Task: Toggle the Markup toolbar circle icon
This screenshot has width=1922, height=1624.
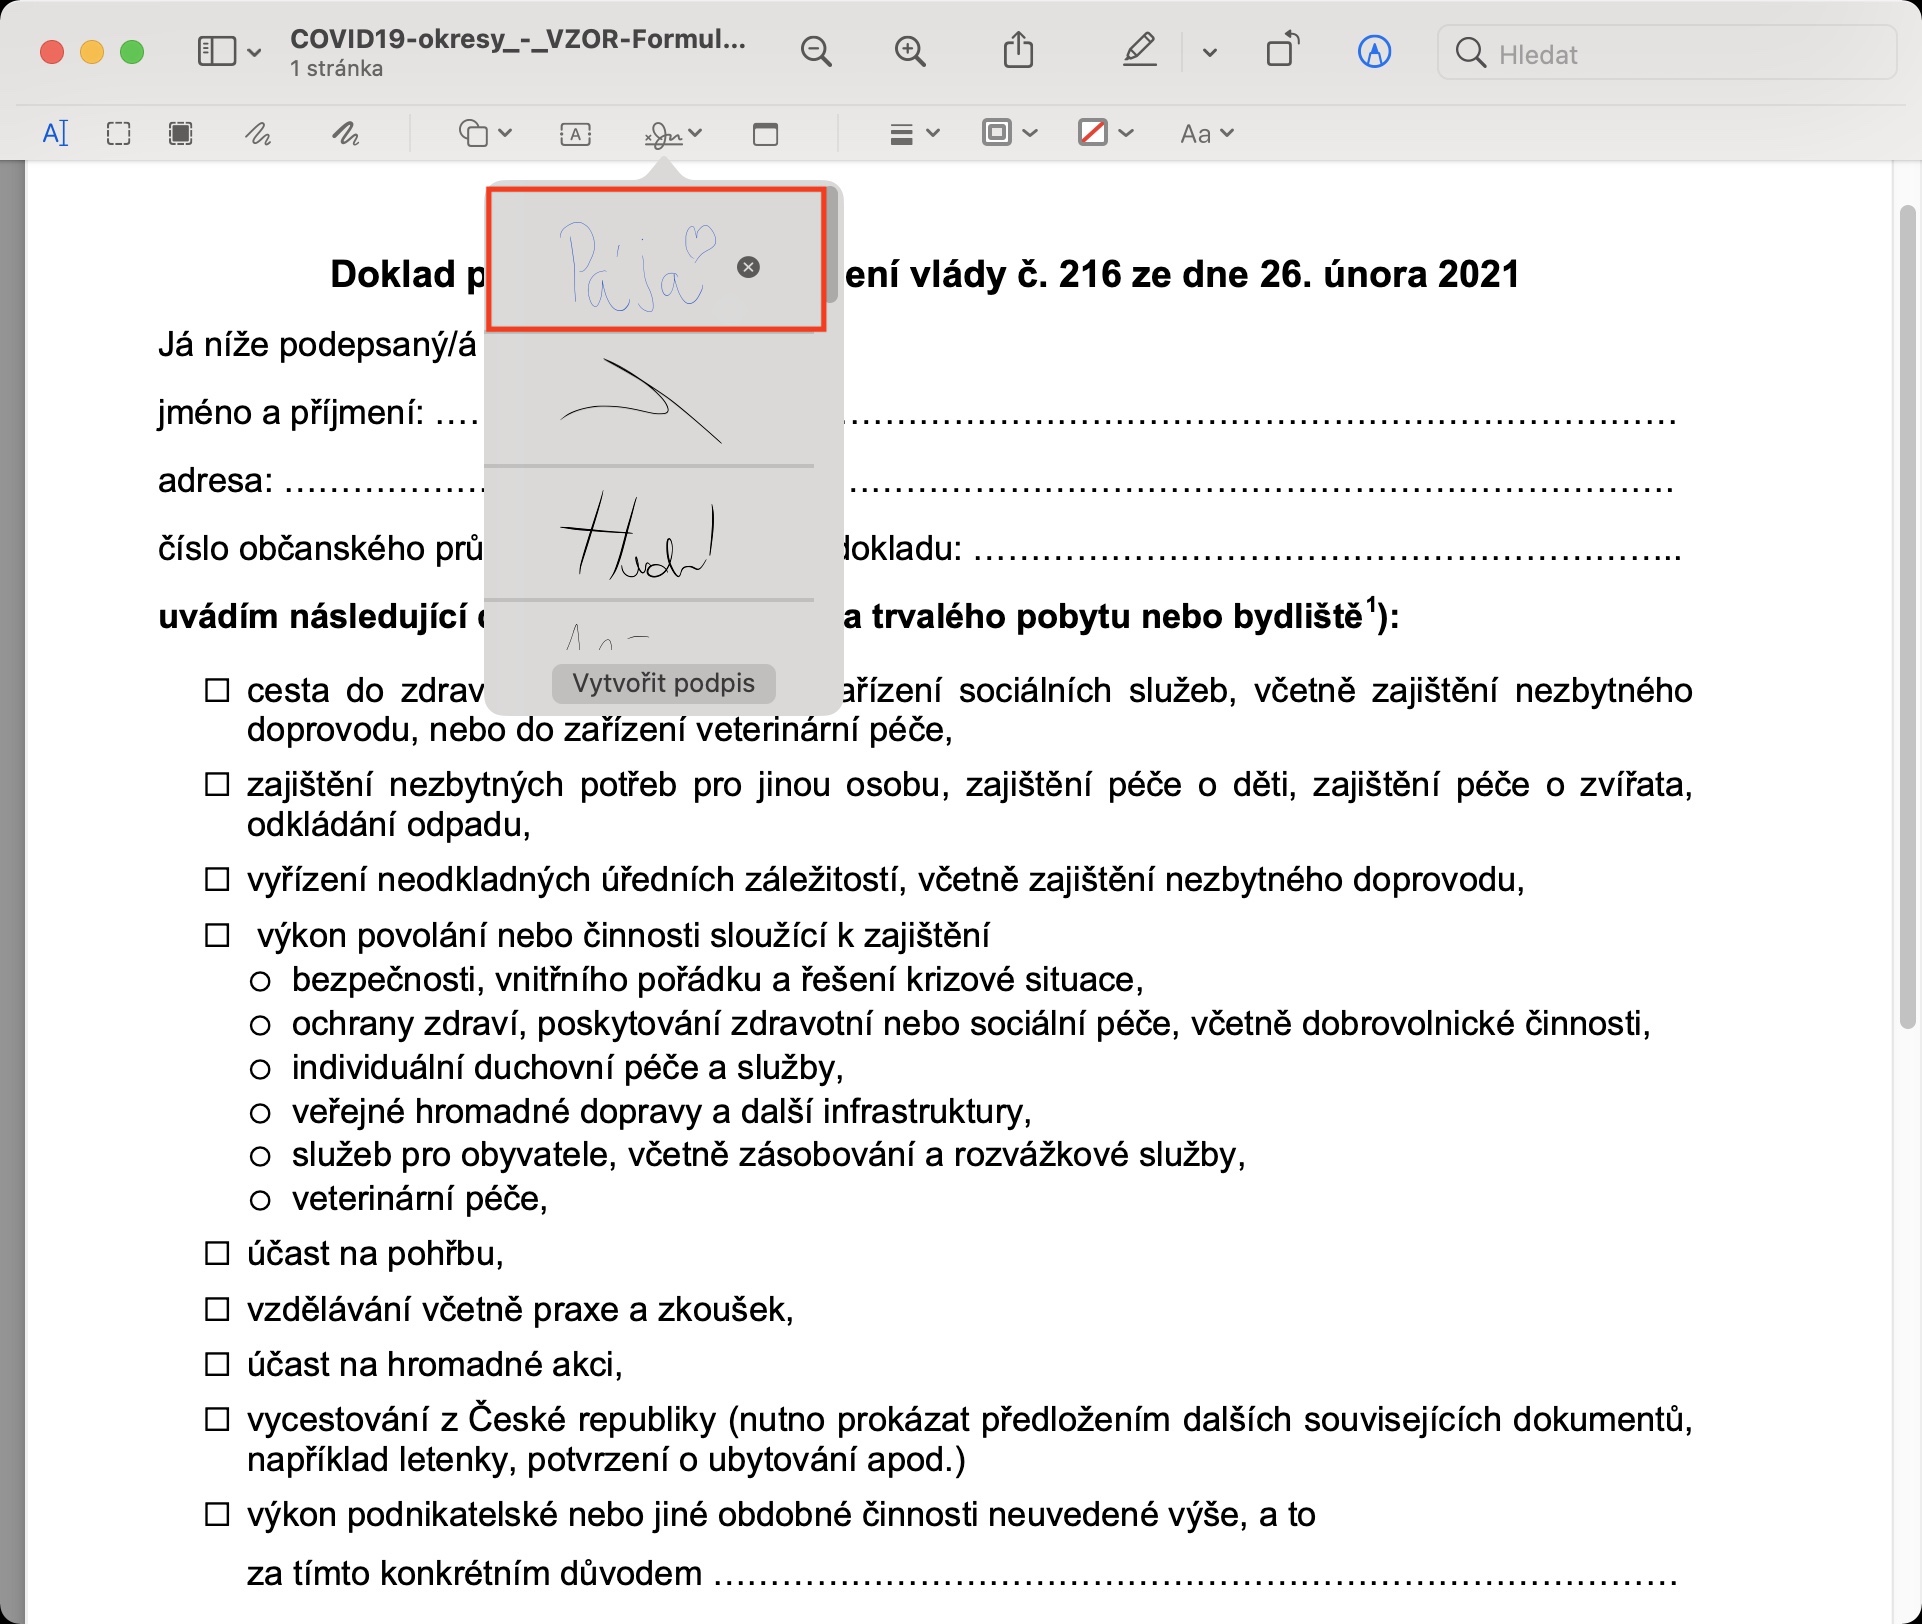Action: click(1374, 52)
